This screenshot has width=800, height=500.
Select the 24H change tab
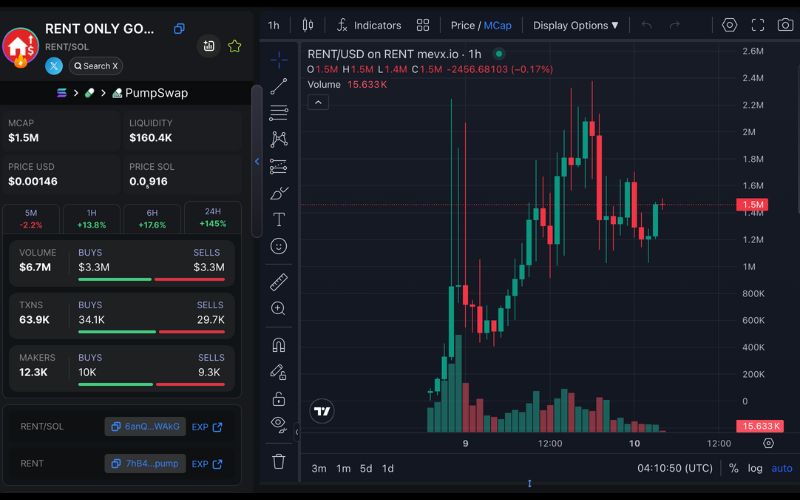(x=213, y=217)
